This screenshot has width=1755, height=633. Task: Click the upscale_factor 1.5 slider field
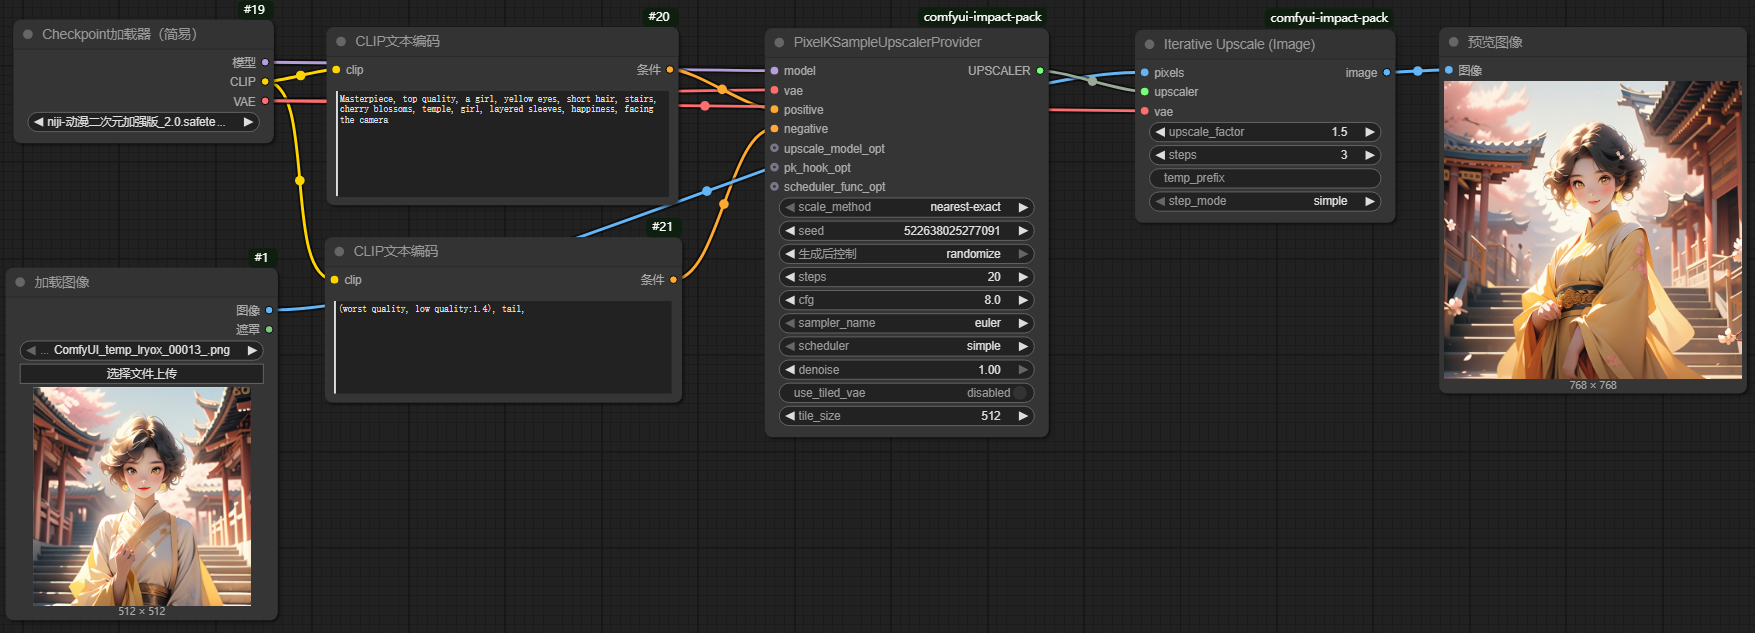tap(1265, 132)
